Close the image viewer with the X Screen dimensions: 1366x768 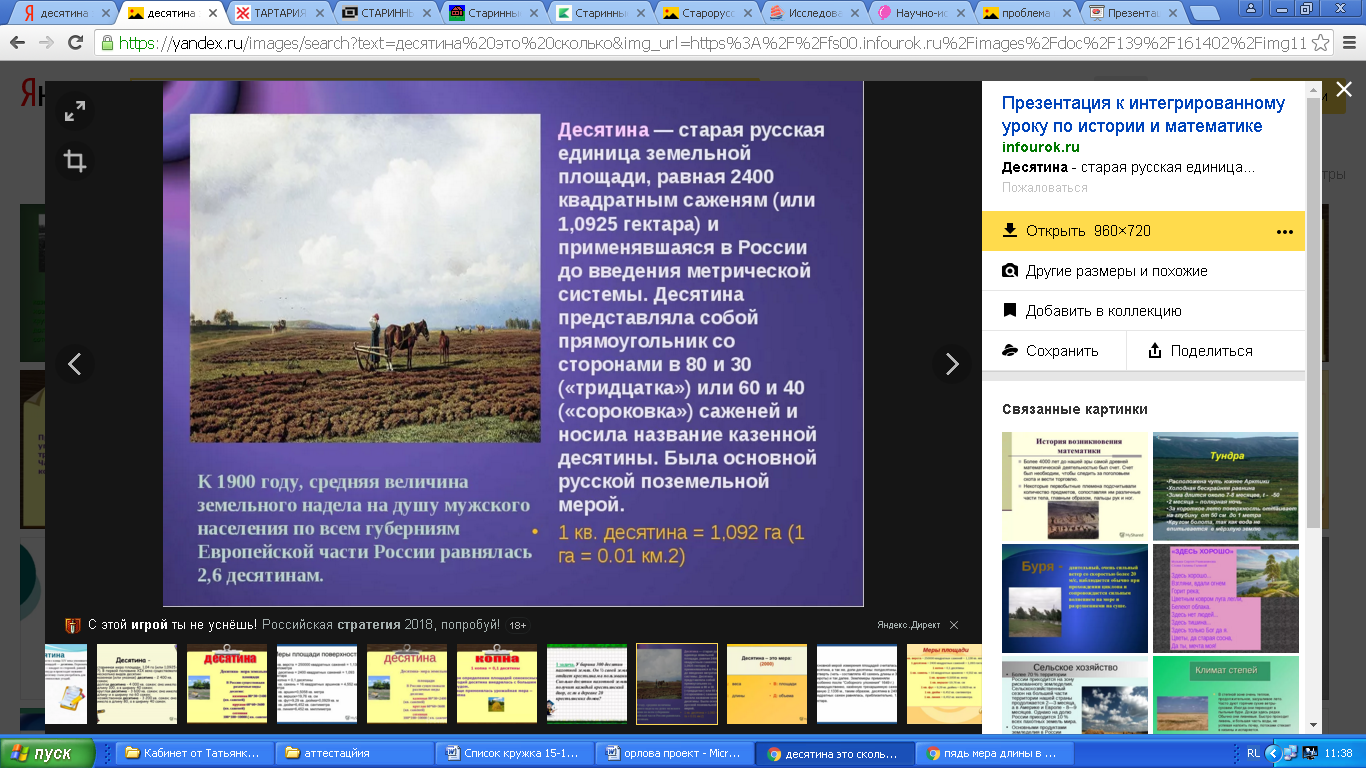tap(1344, 90)
